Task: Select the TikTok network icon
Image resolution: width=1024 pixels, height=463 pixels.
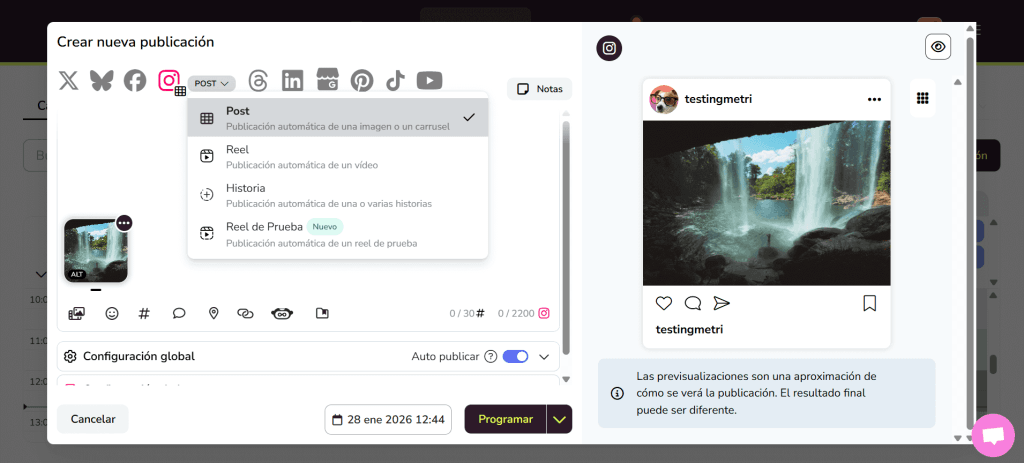Action: pos(395,81)
